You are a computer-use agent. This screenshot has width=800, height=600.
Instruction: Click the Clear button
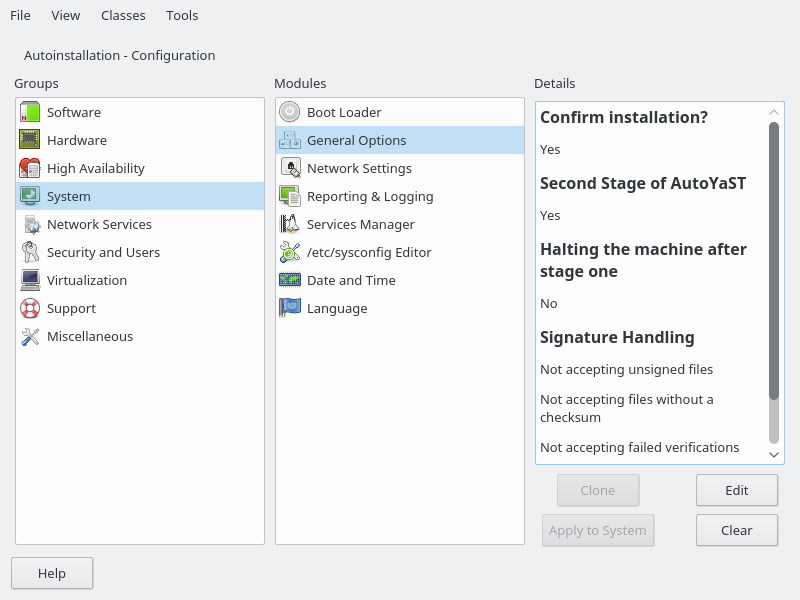click(736, 530)
